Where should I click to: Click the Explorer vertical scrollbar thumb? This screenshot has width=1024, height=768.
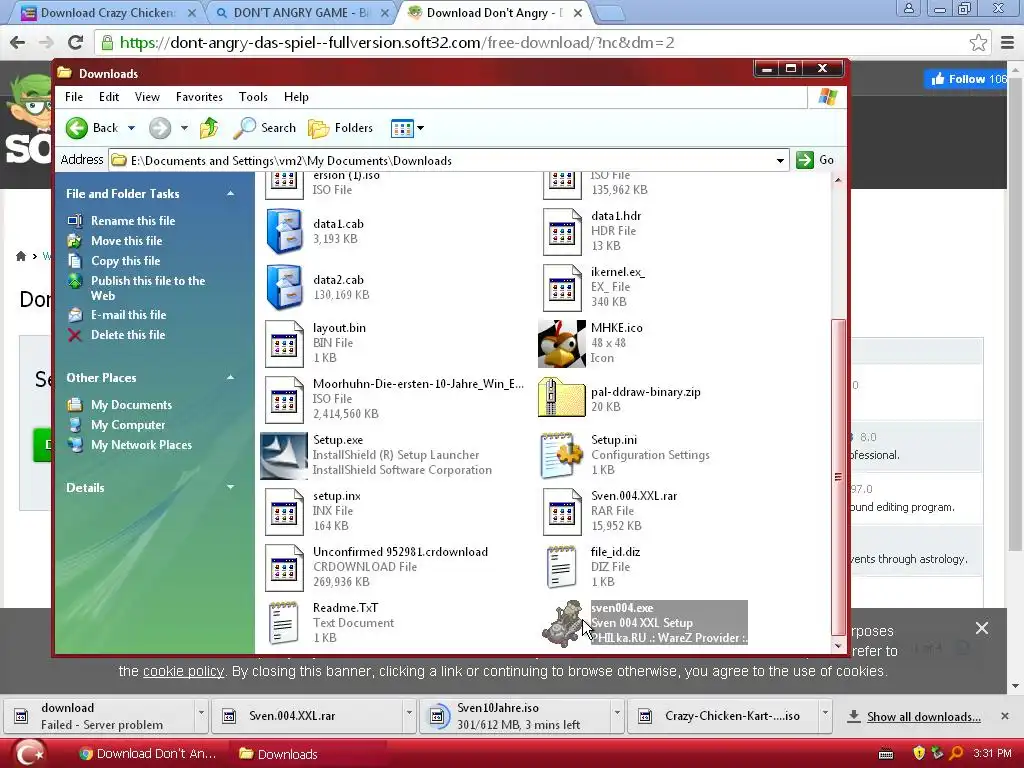(x=838, y=477)
